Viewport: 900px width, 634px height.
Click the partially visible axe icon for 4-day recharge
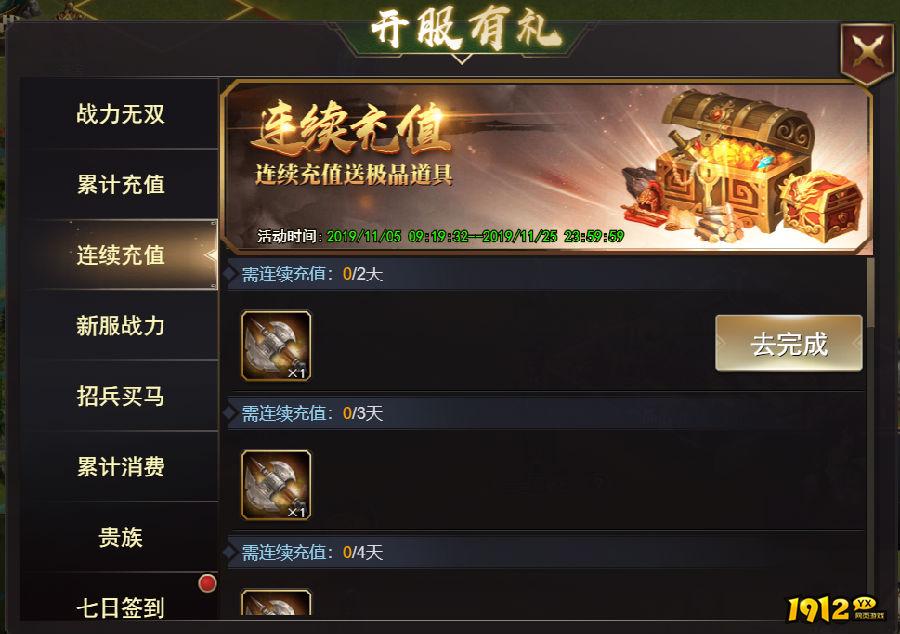pyautogui.click(x=276, y=602)
